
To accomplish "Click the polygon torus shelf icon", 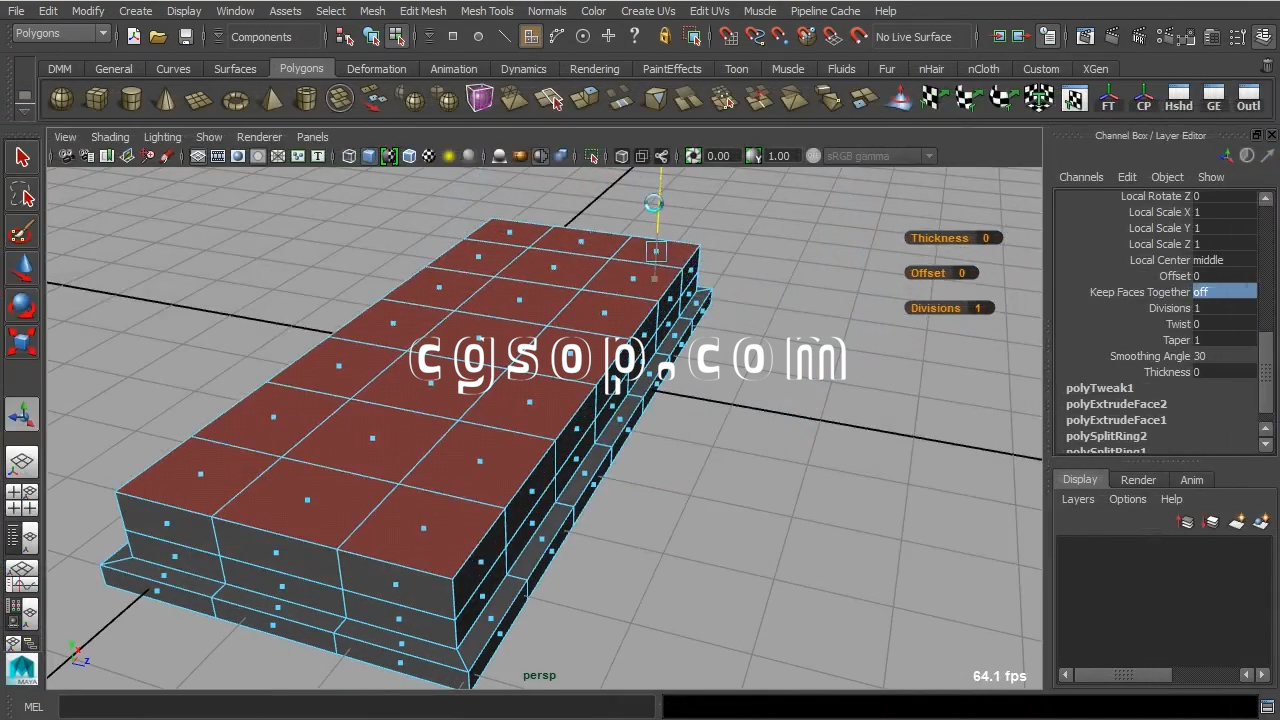I will pos(235,99).
